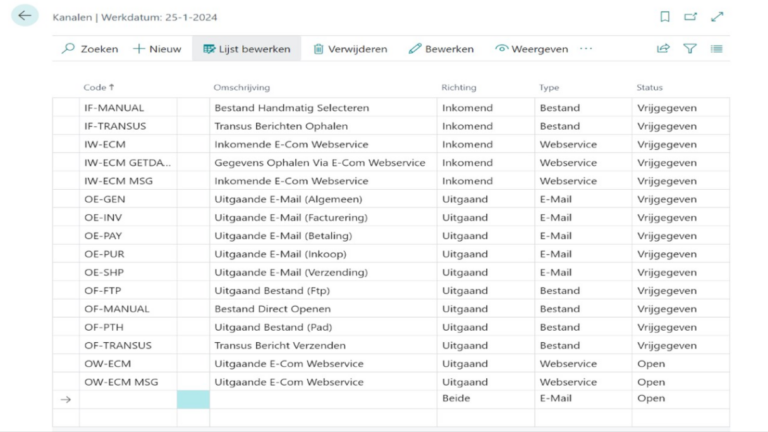Click Weergeven action
Image resolution: width=768 pixels, height=432 pixels.
click(532, 48)
